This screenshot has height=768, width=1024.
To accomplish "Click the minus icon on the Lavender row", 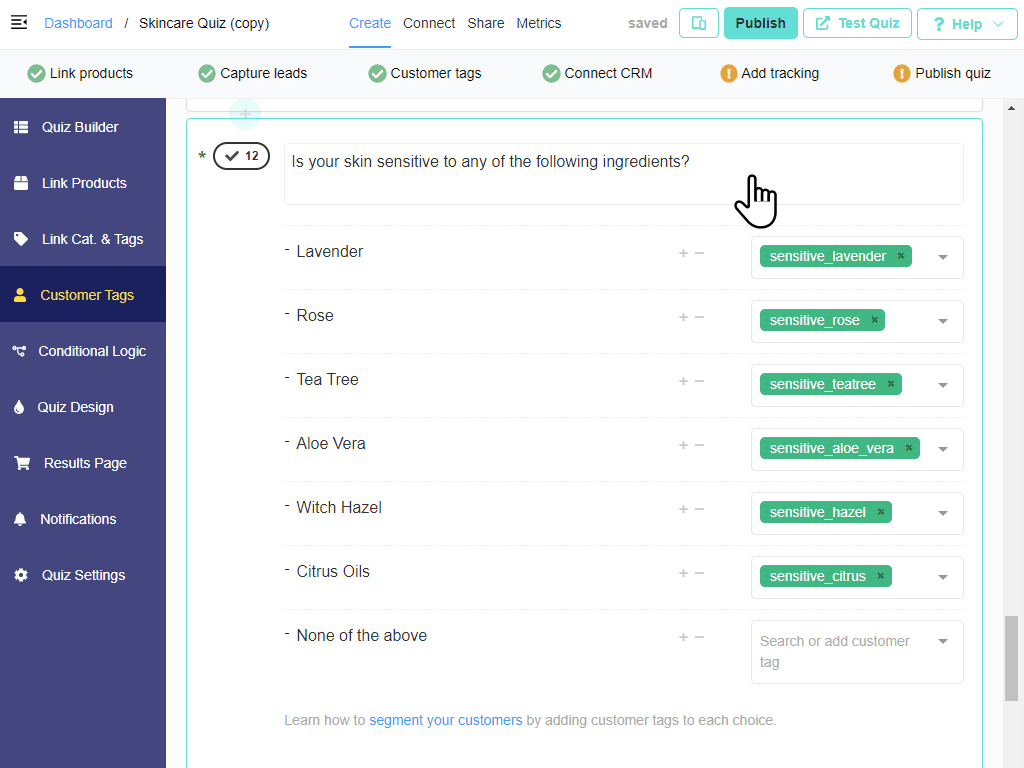I will [x=699, y=253].
